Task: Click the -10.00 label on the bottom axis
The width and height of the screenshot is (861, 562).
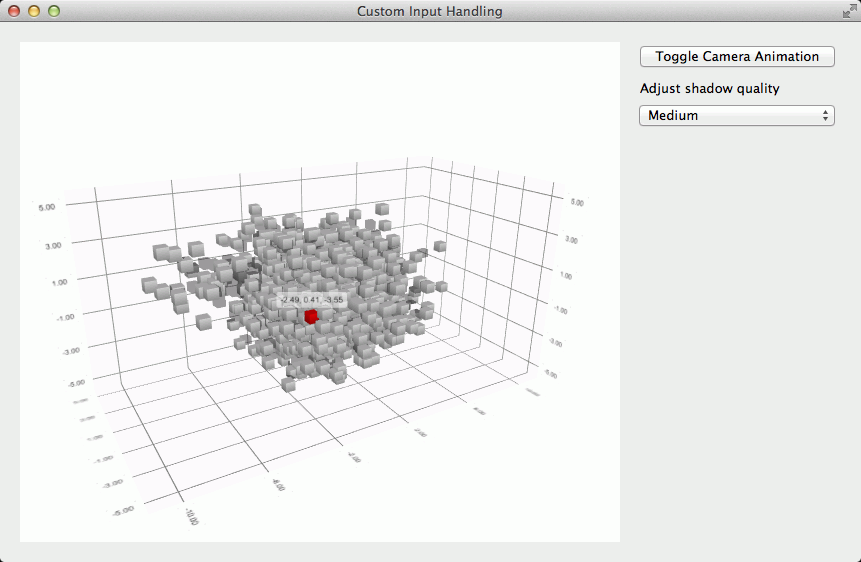Action: click(189, 515)
